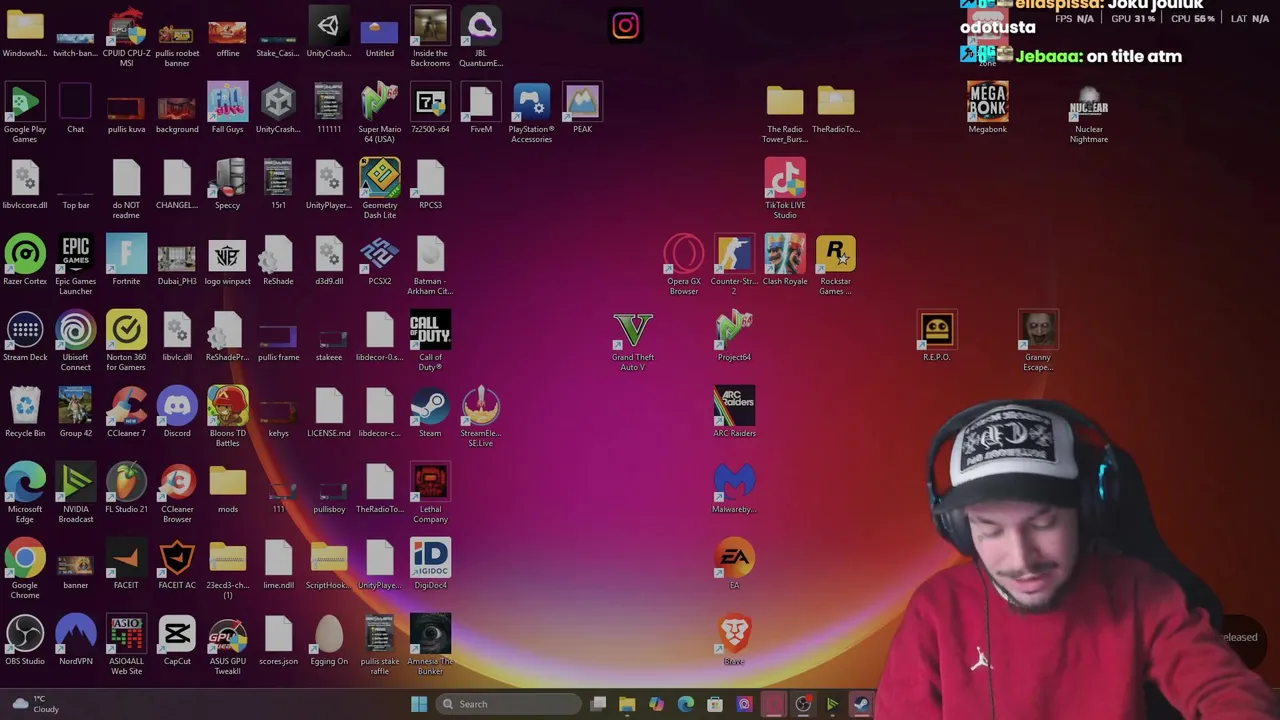Launch the FACEIT AC shortcut

(x=177, y=564)
